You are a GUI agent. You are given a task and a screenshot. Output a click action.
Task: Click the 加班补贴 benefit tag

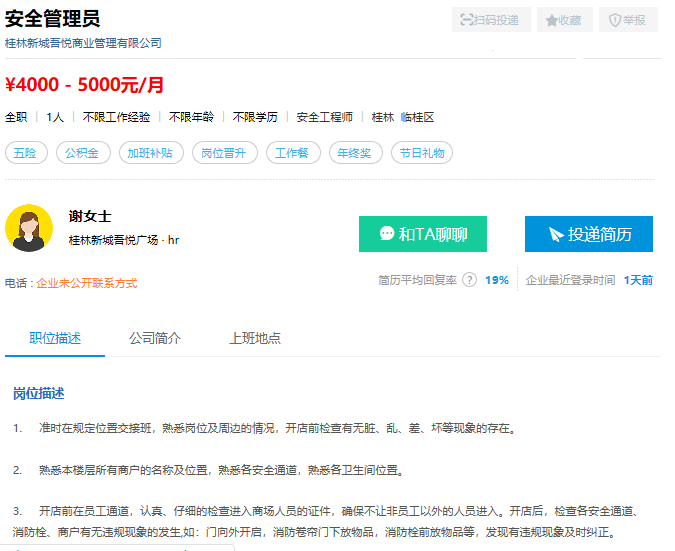[151, 153]
